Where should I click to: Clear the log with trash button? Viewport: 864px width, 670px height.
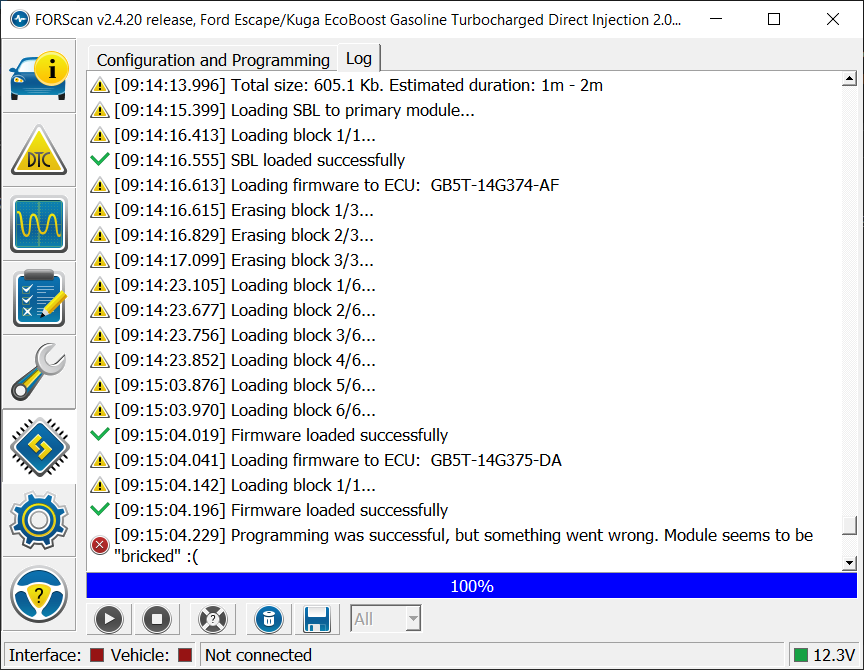(x=268, y=619)
